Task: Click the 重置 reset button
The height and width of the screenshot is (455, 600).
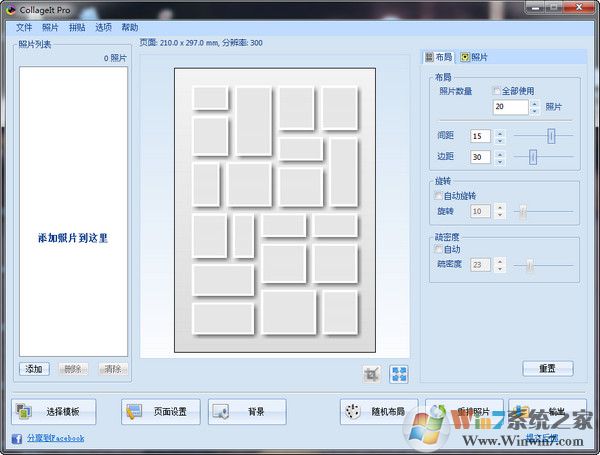Action: click(x=548, y=369)
